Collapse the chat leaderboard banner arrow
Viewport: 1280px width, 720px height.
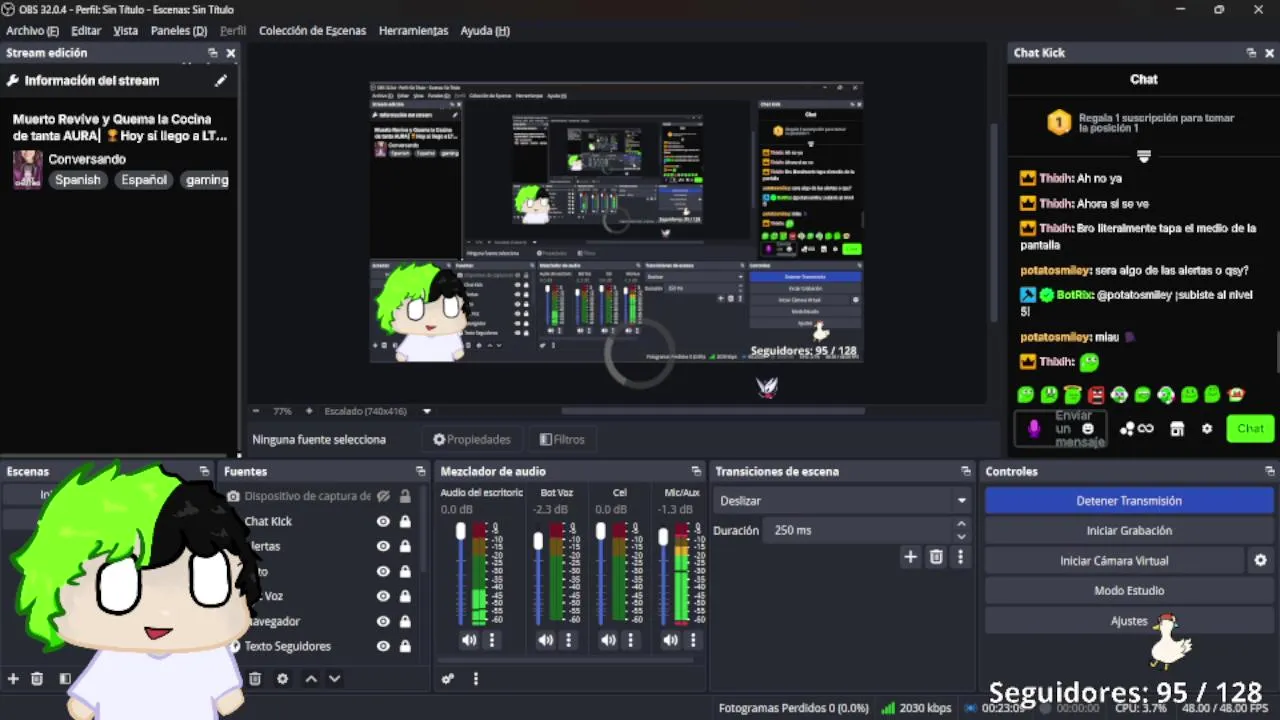[1144, 156]
